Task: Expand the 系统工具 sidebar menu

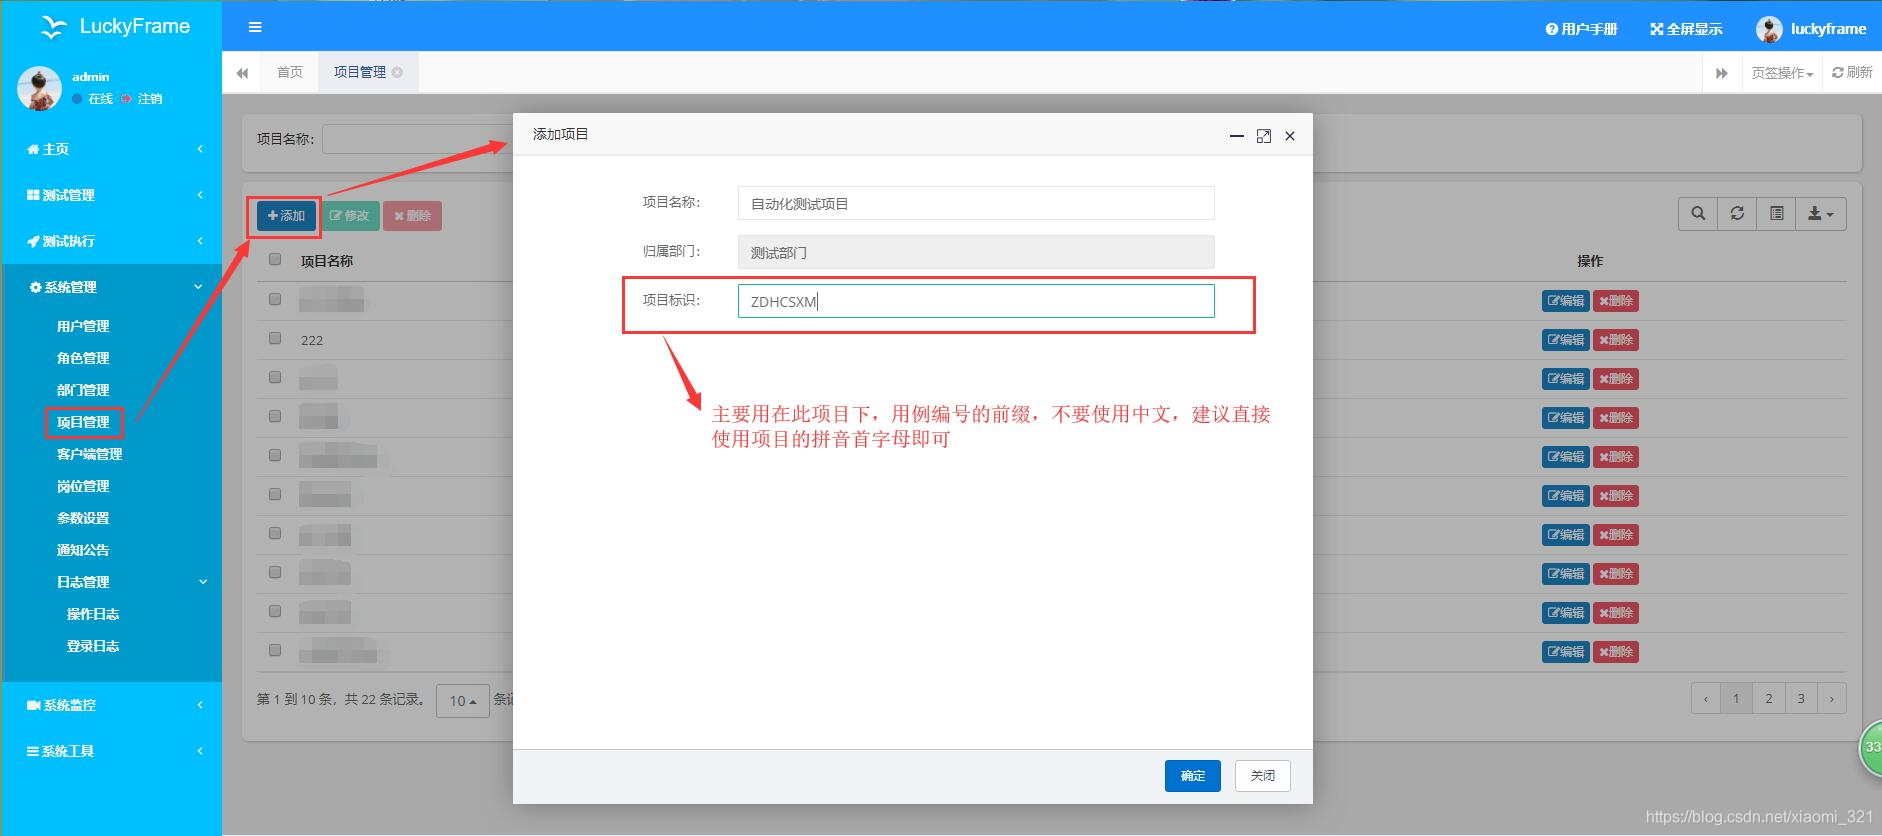Action: click(112, 751)
